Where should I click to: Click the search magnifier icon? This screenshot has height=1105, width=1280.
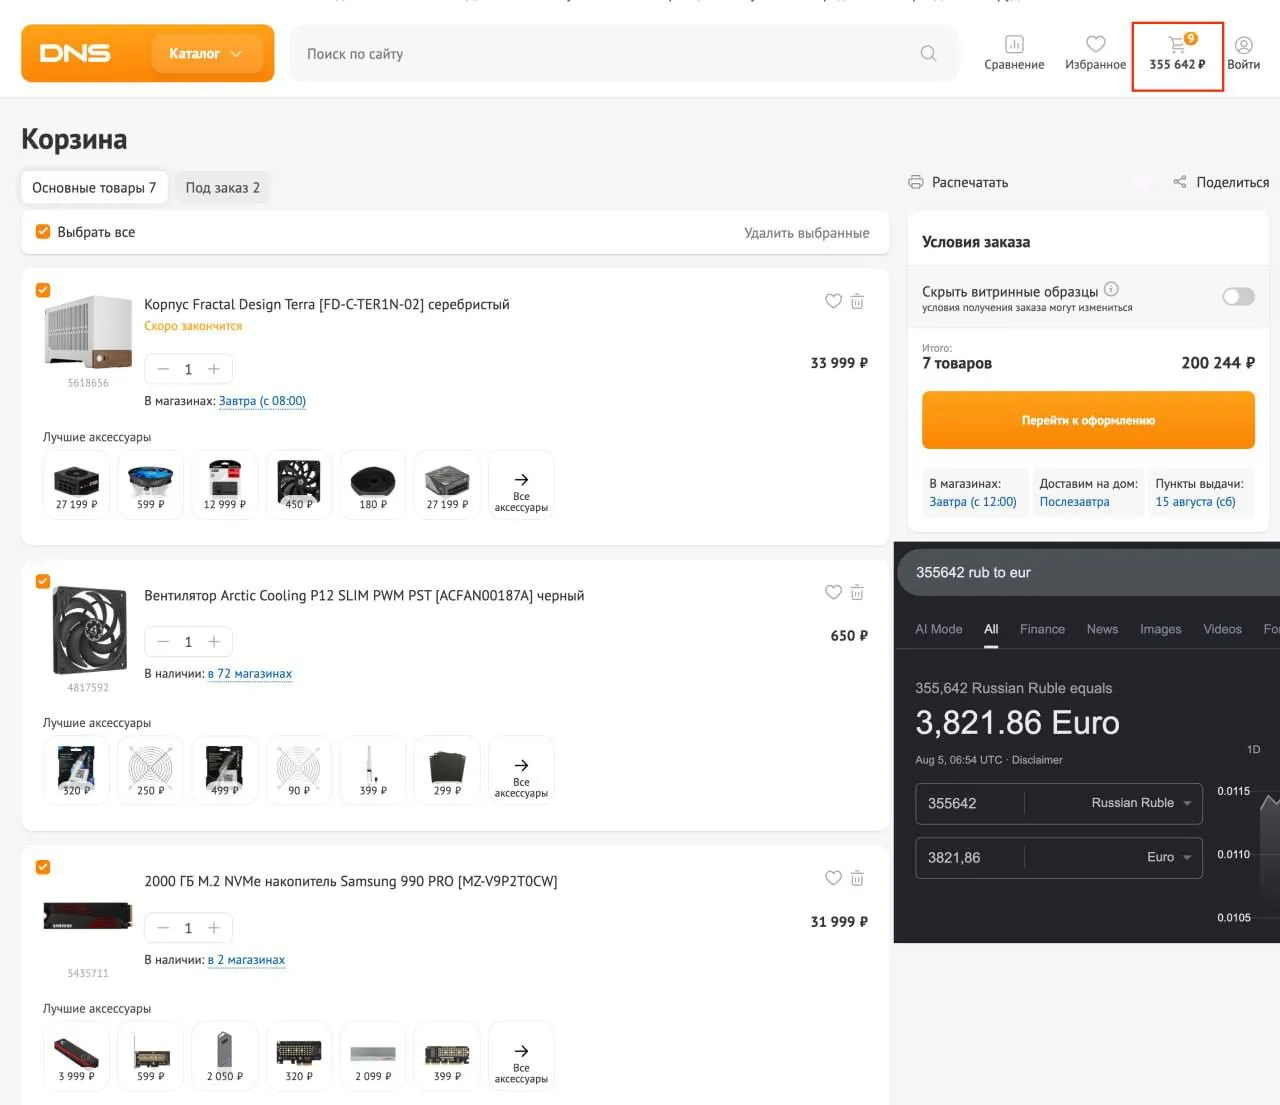(x=928, y=53)
